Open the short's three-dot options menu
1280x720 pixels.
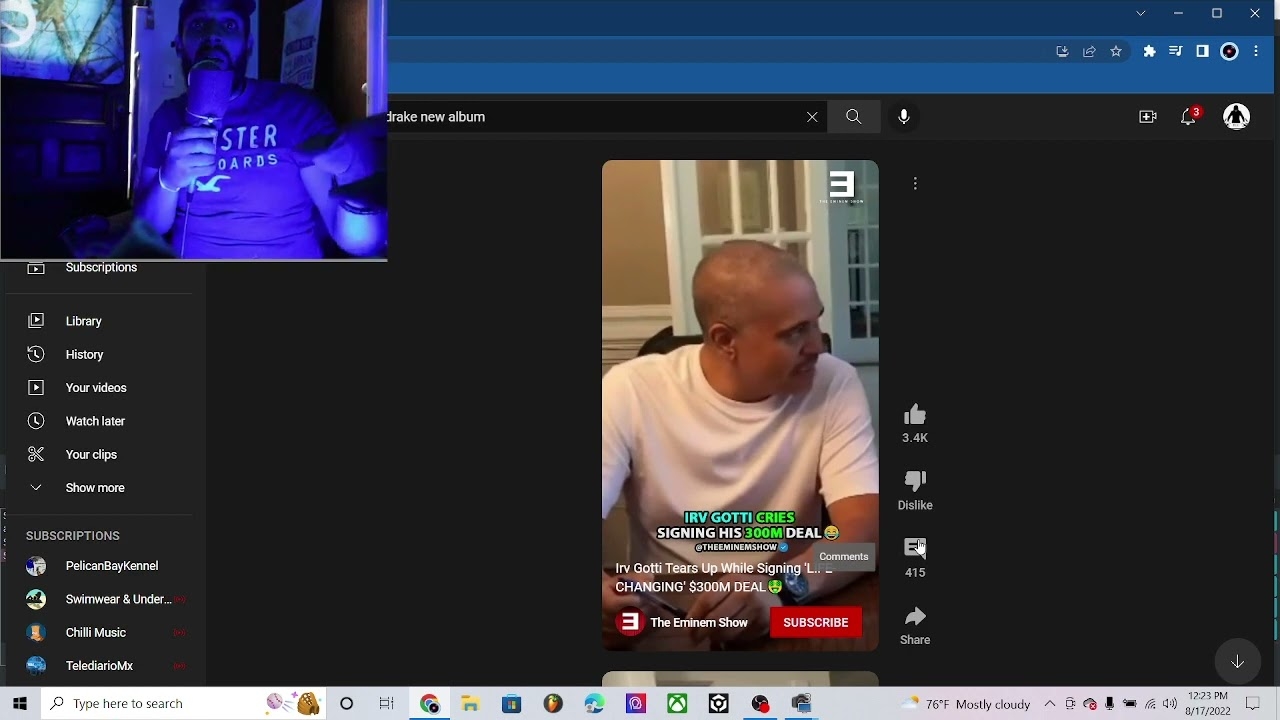tap(915, 183)
